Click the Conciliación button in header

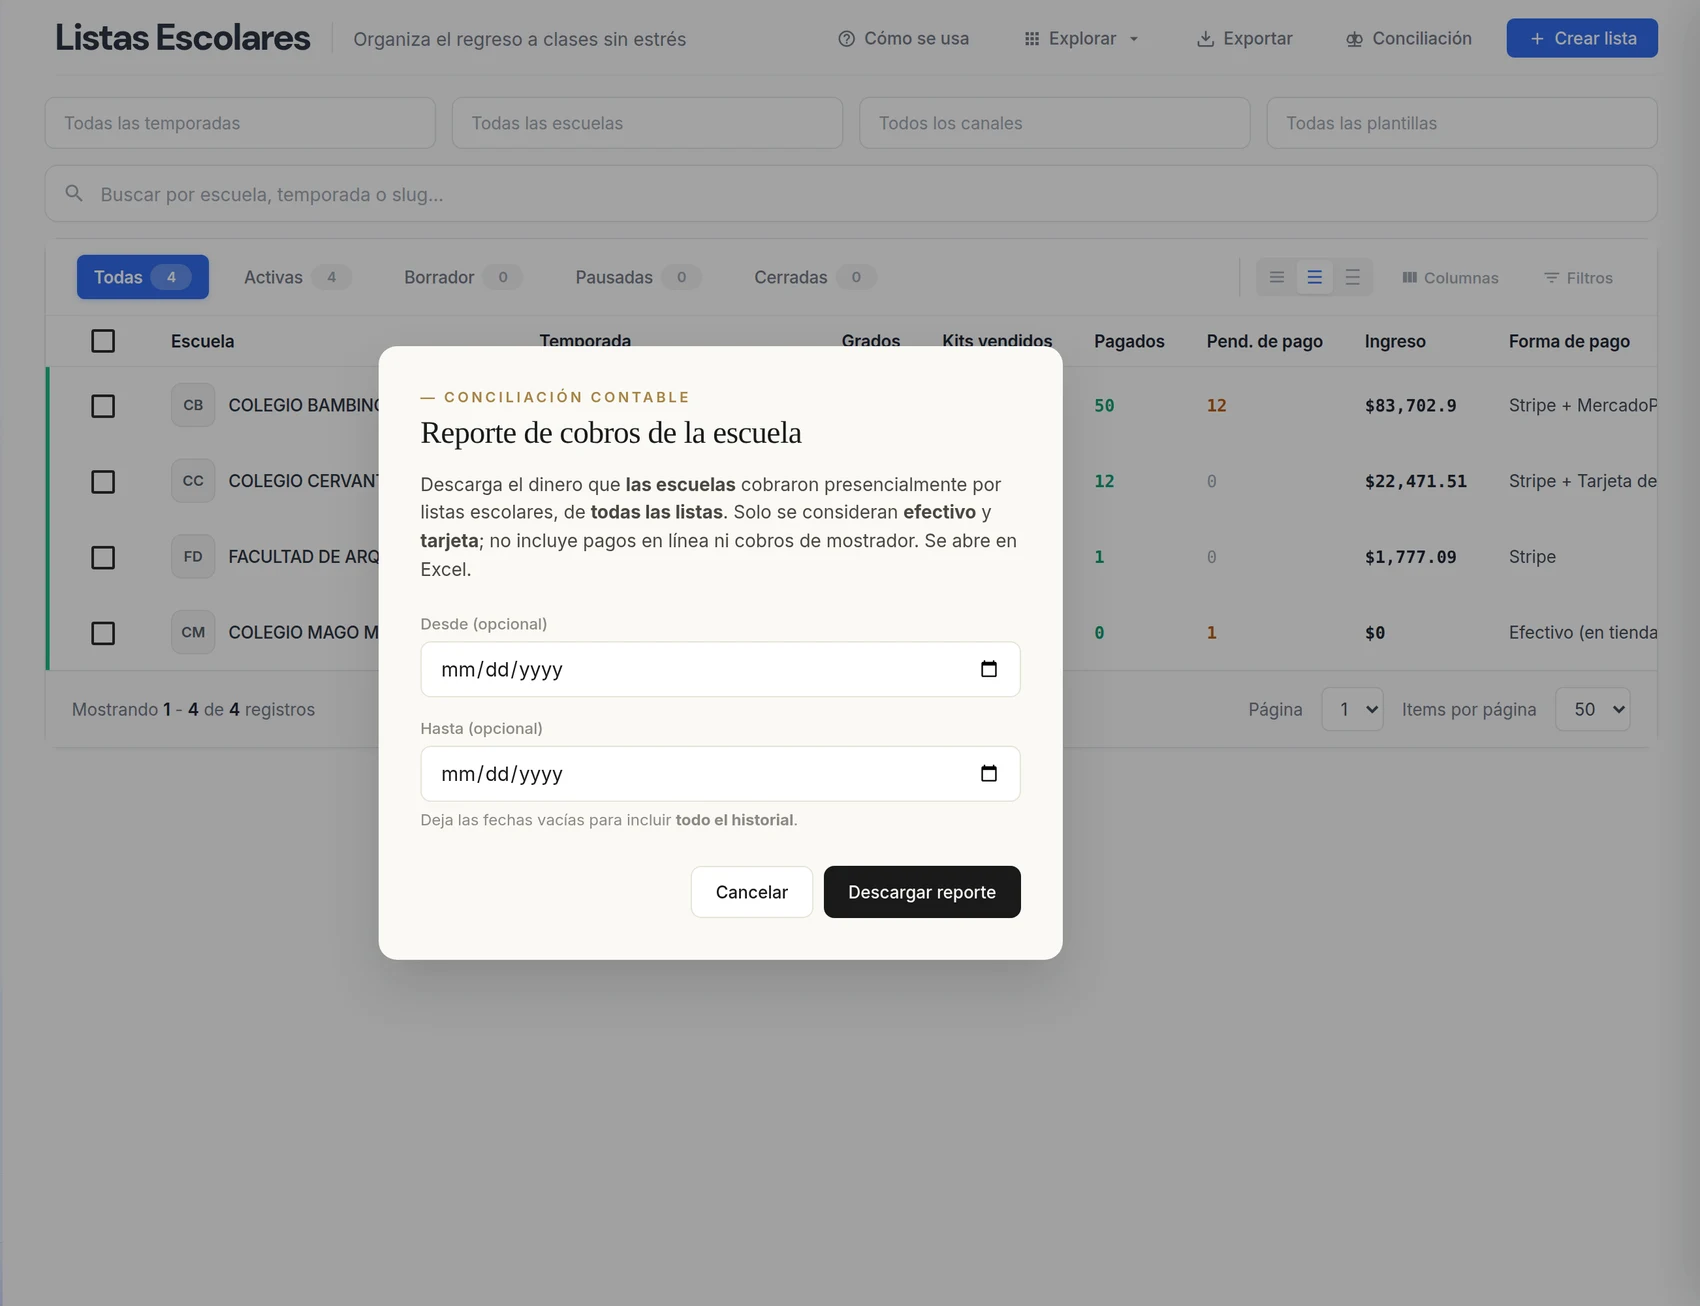1408,38
